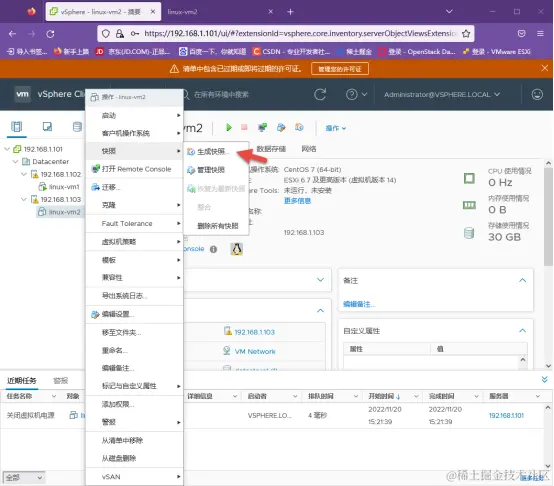This screenshot has width=554, height=486.
Task: Click the Pocket save icon in Firefox
Action: click(x=521, y=34)
